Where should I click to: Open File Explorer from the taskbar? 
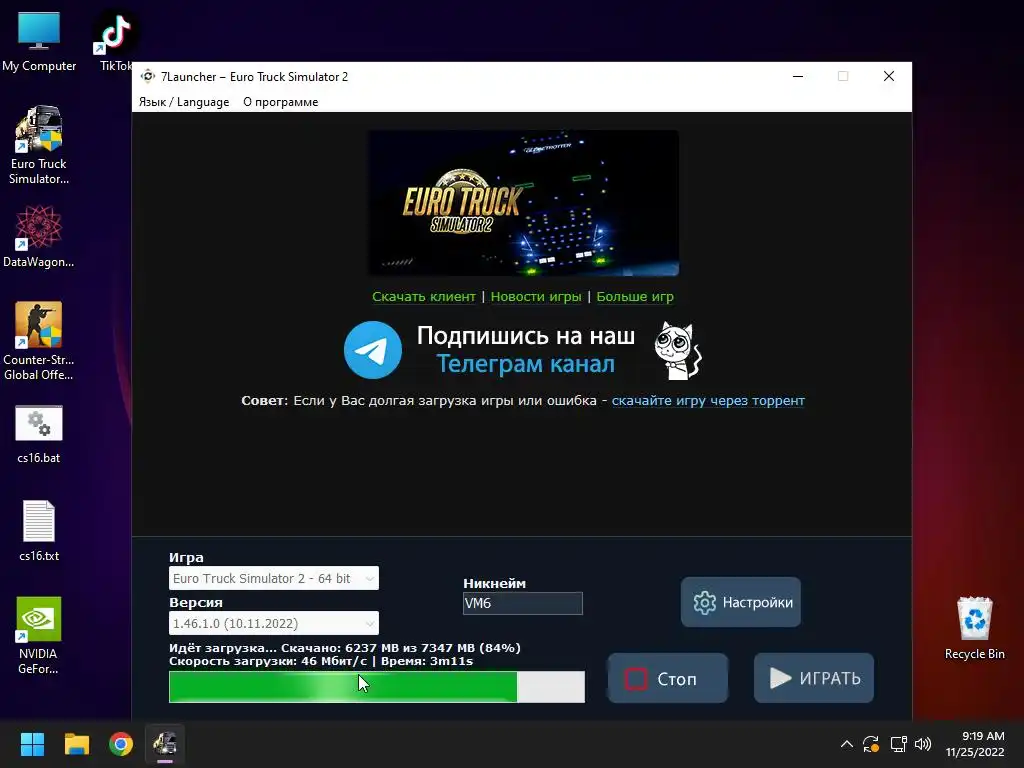click(76, 744)
